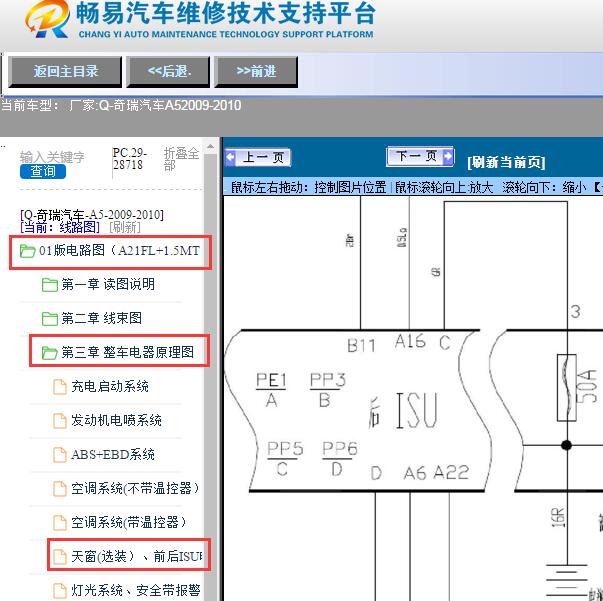Screen dimensions: 603x601
Task: Click the 后 ISU module in diagram
Action: 403,411
